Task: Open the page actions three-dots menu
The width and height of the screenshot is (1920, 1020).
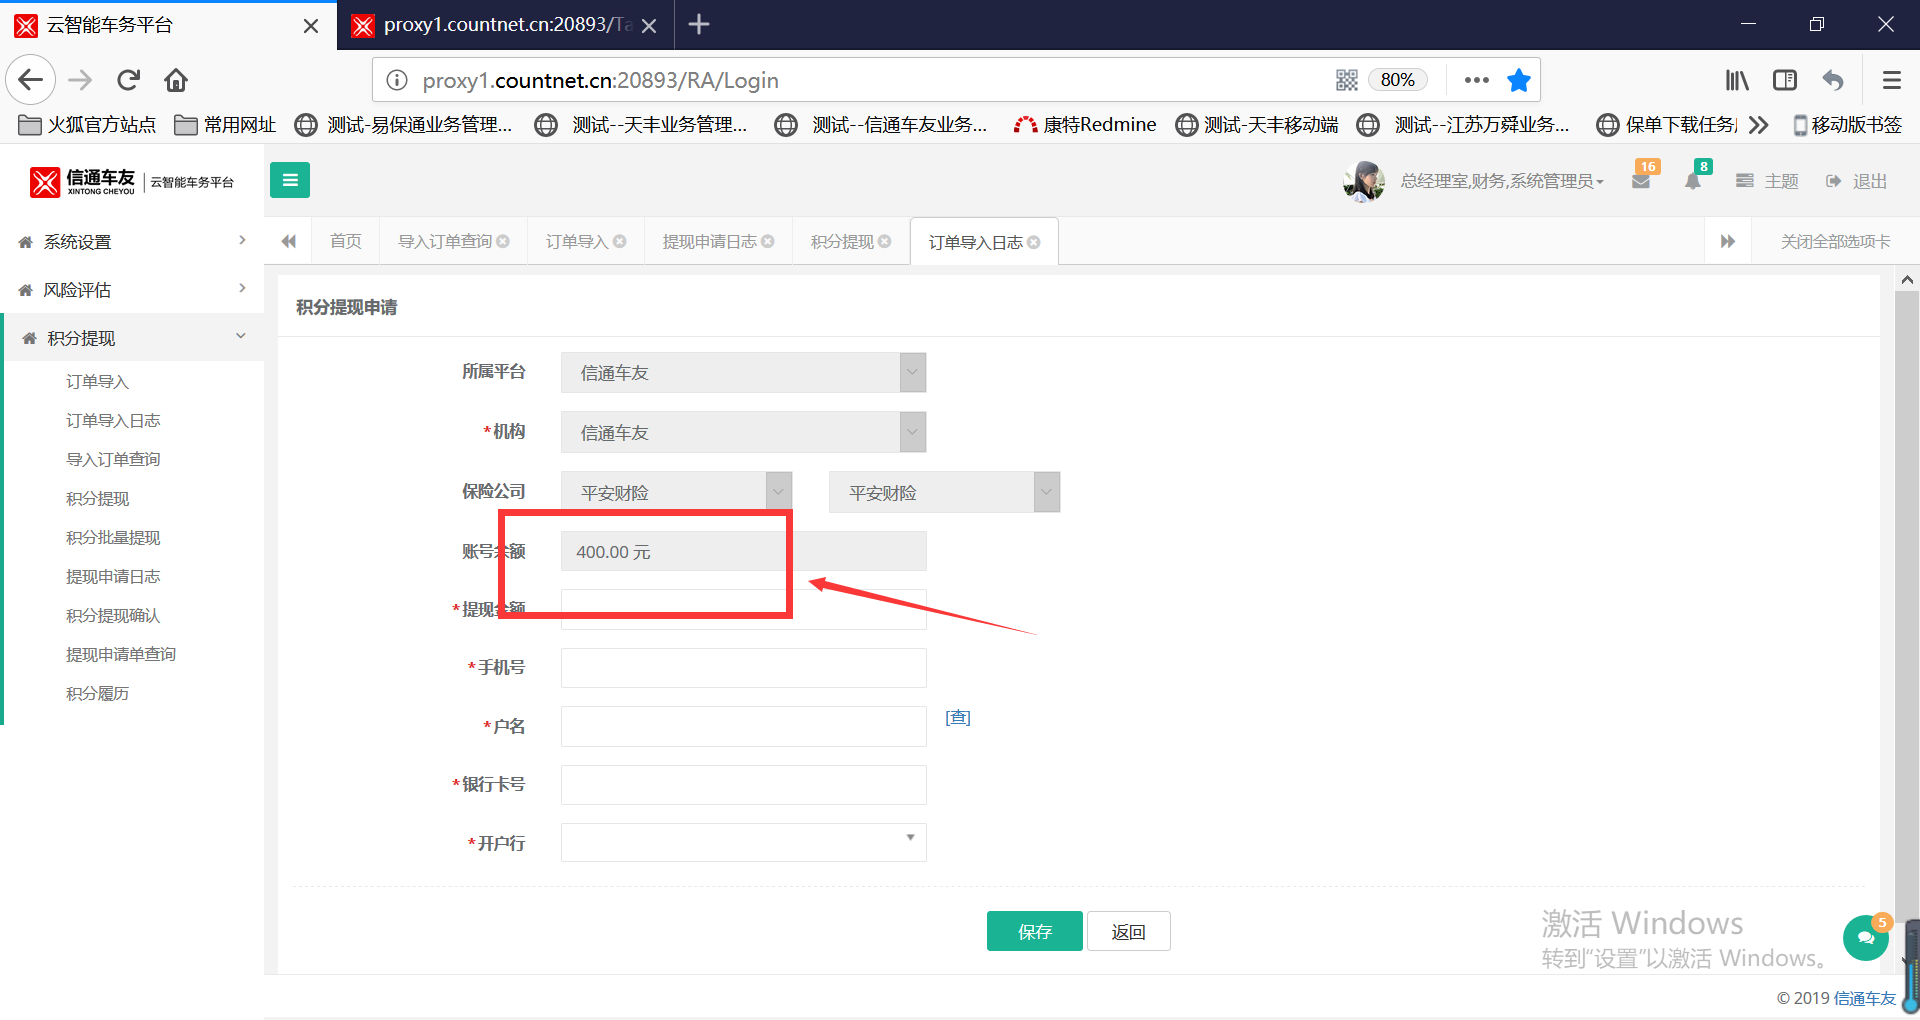Action: pos(1476,80)
